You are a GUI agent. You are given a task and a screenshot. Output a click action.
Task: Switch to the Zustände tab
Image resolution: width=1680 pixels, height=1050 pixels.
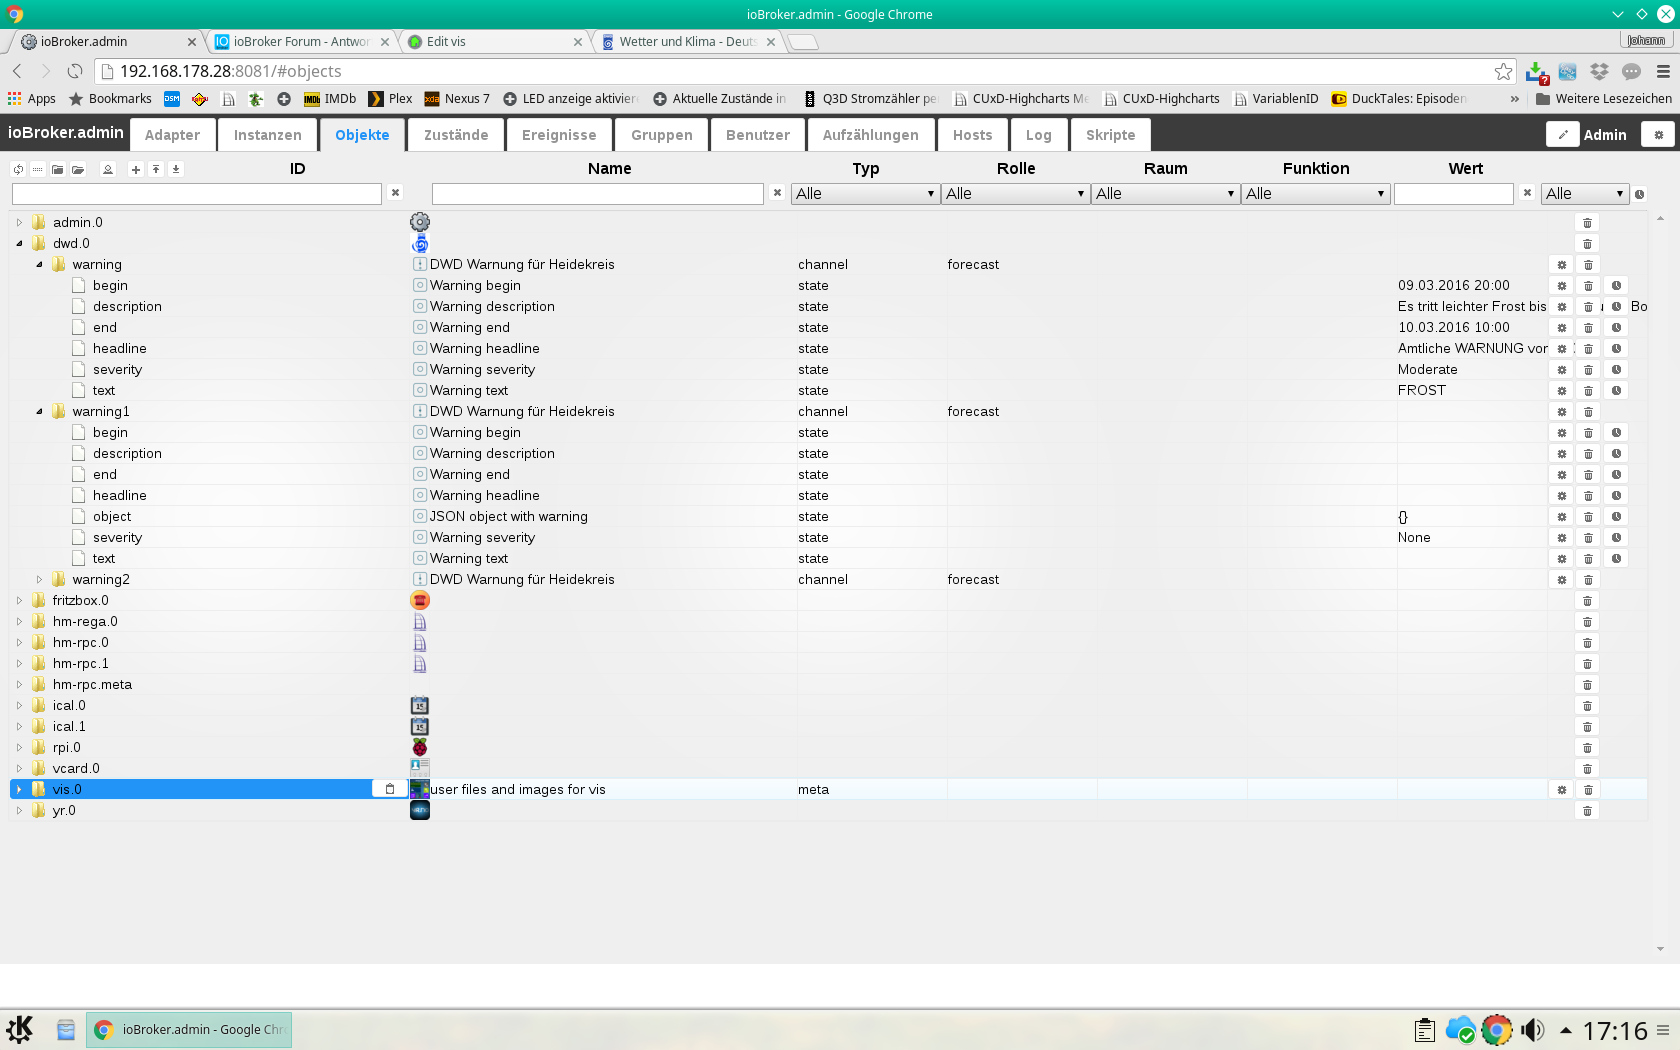pyautogui.click(x=456, y=135)
